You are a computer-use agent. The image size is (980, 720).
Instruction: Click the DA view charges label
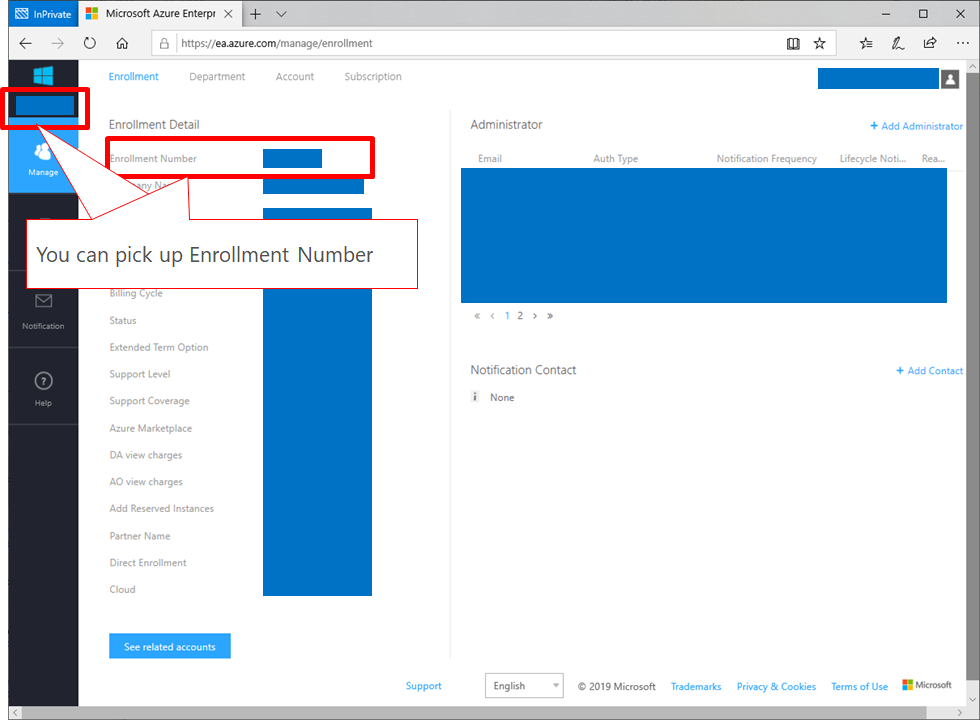(x=146, y=455)
